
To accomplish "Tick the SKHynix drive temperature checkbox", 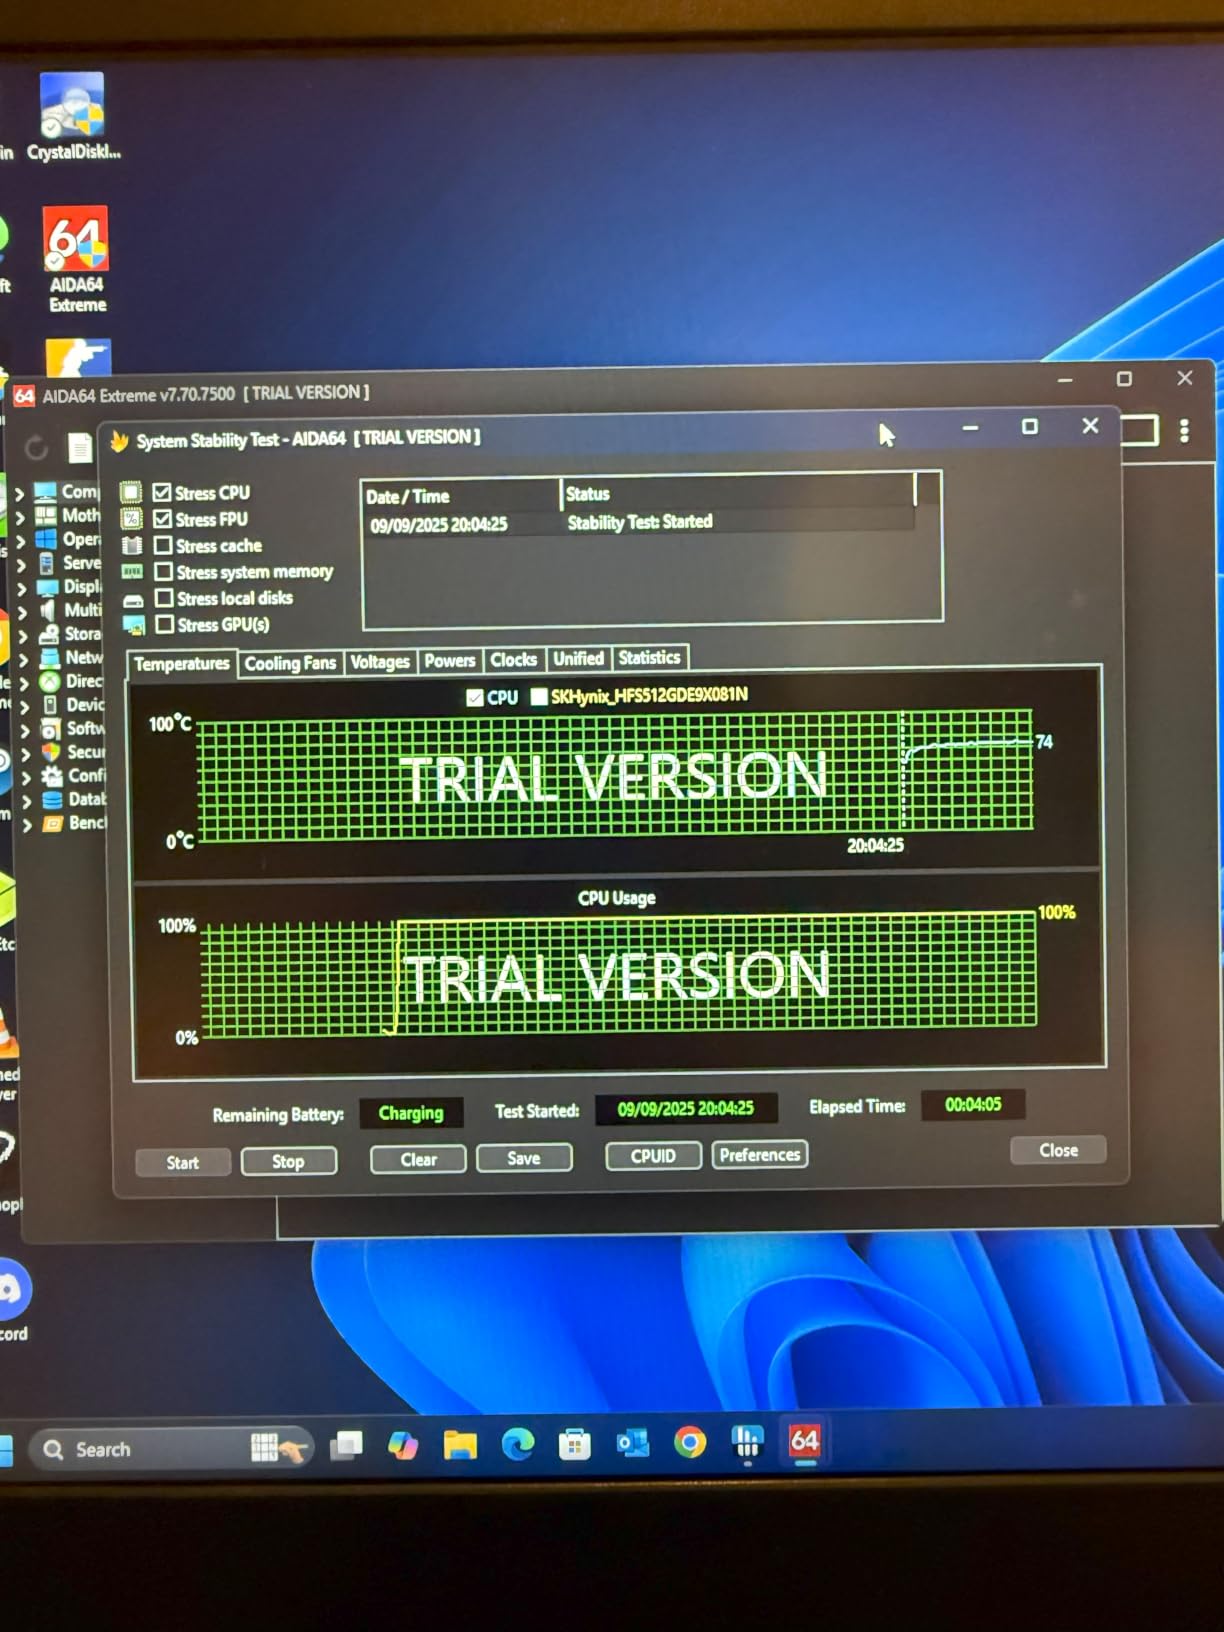I will coord(539,696).
